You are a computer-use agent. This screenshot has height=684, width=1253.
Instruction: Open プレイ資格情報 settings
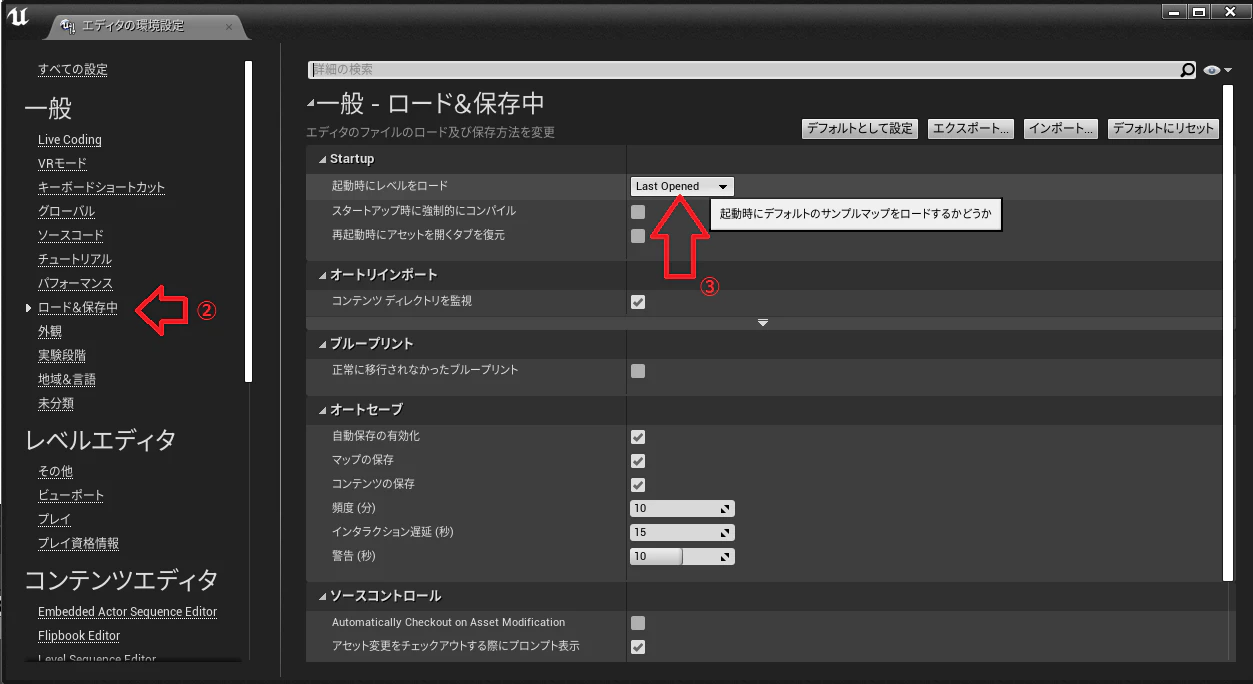[x=78, y=544]
